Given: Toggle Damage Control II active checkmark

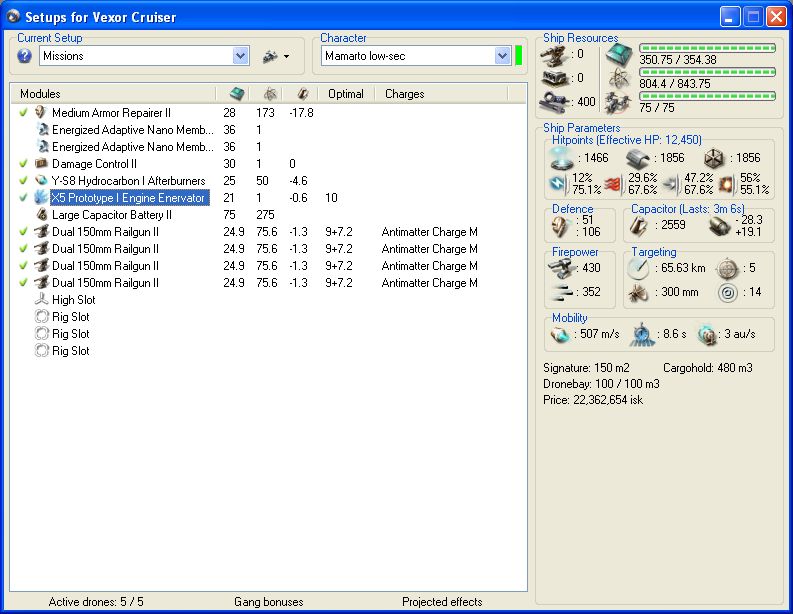Looking at the screenshot, I should (x=23, y=164).
